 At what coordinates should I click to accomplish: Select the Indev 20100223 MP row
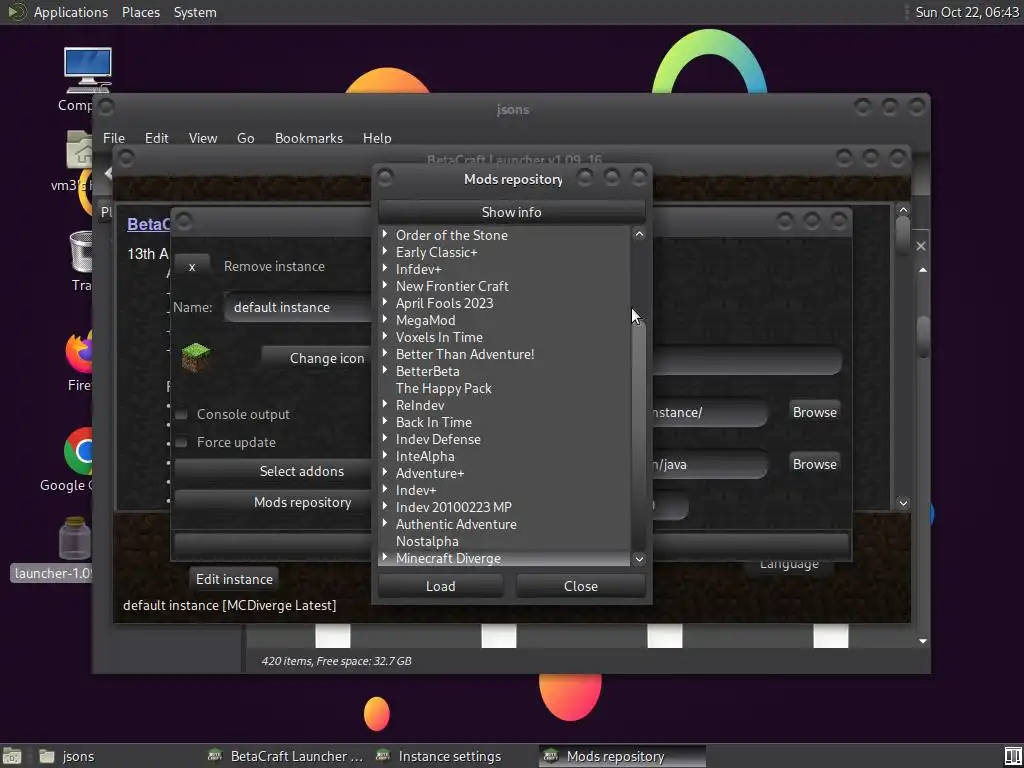click(x=505, y=507)
